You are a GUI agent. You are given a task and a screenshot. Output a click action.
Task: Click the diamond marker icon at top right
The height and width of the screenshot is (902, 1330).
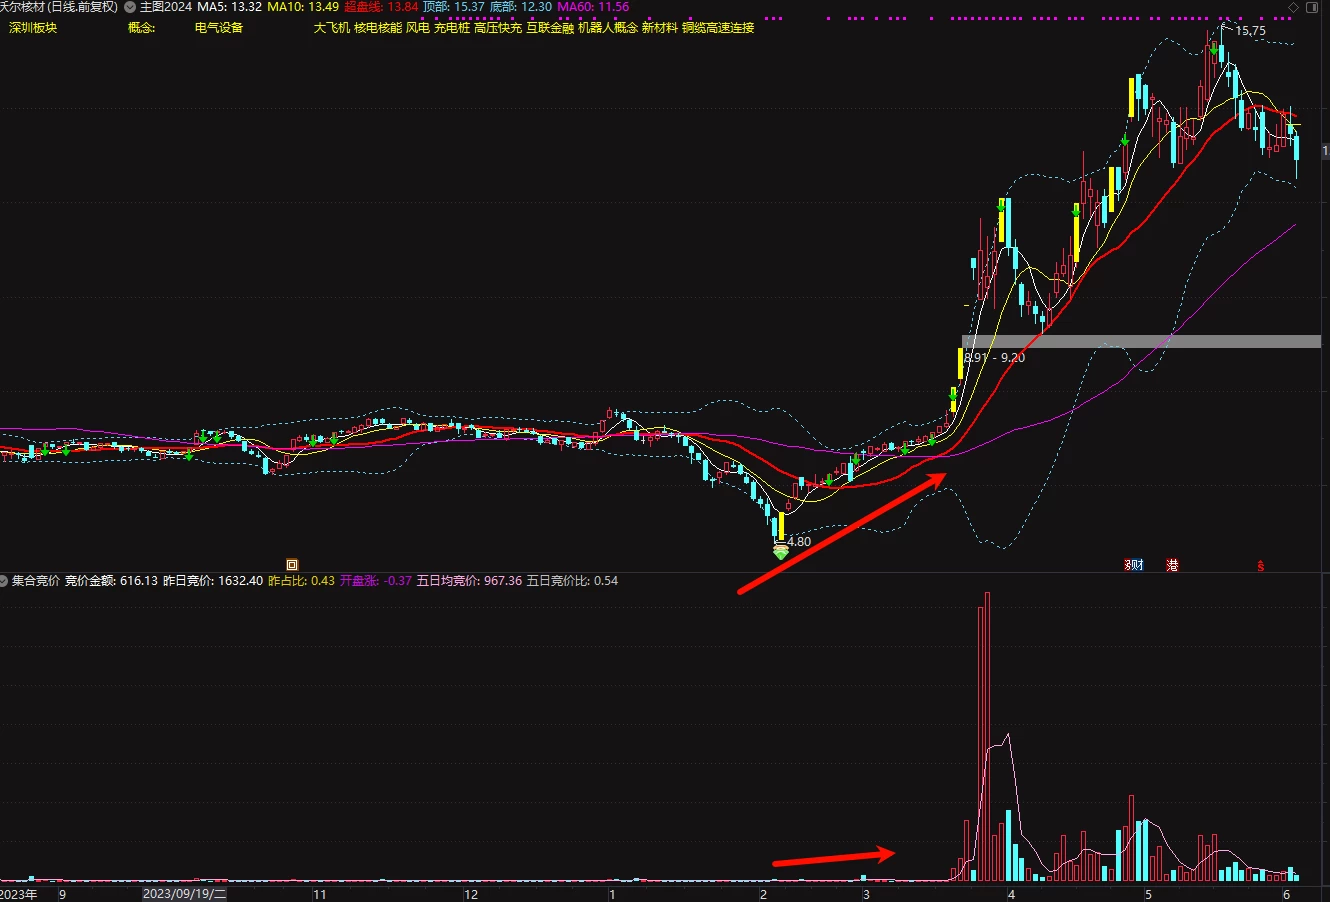[1293, 7]
